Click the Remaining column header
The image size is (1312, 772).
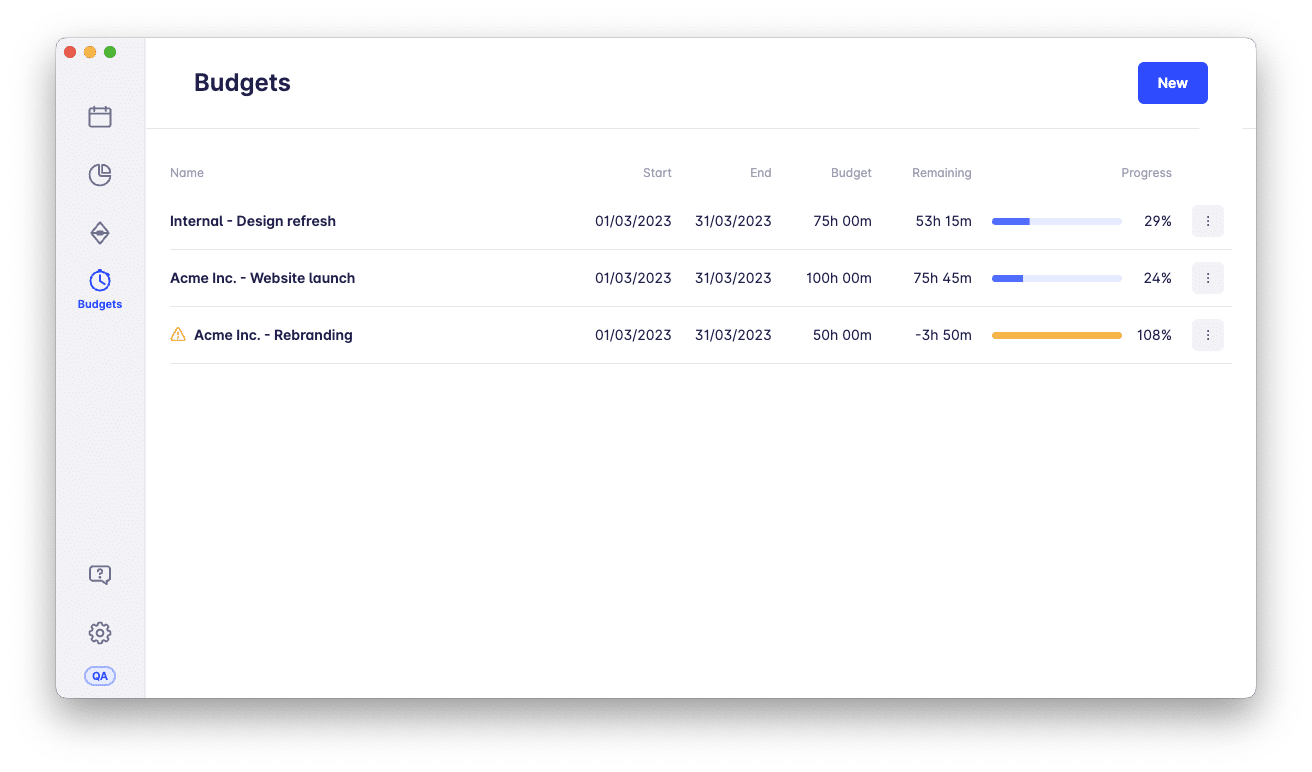tap(941, 173)
